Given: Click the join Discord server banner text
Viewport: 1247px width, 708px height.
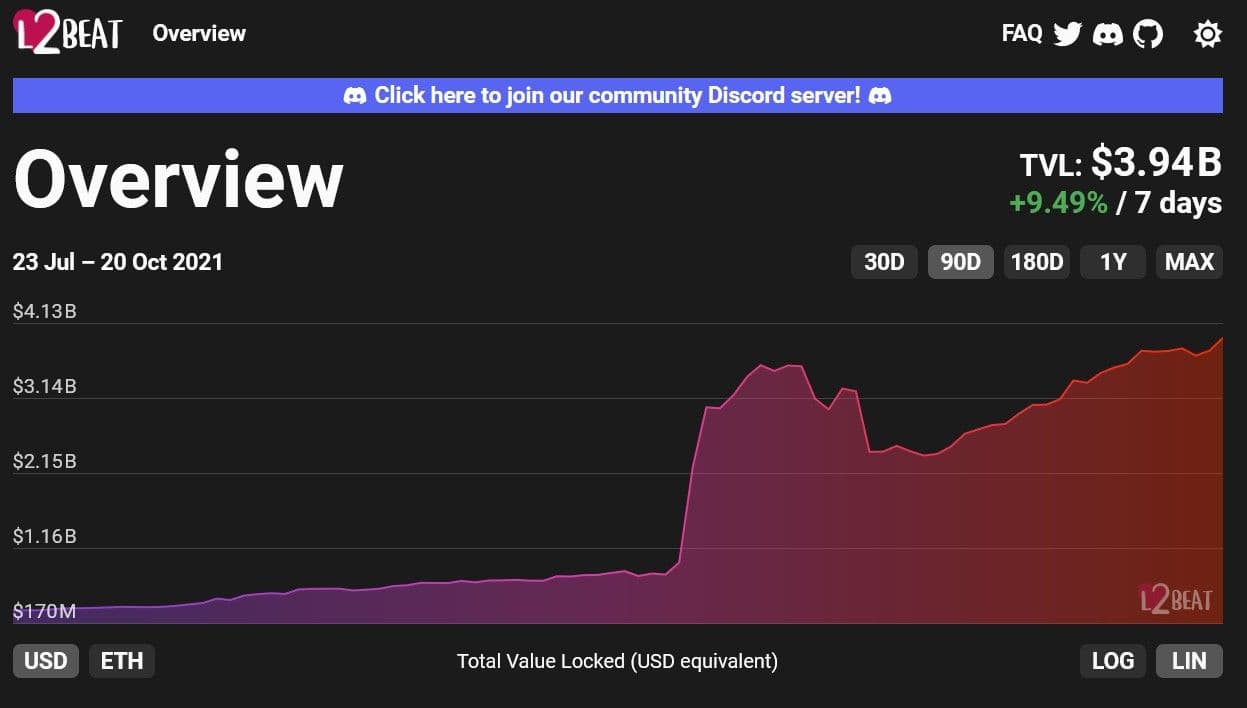Looking at the screenshot, I should pos(617,96).
